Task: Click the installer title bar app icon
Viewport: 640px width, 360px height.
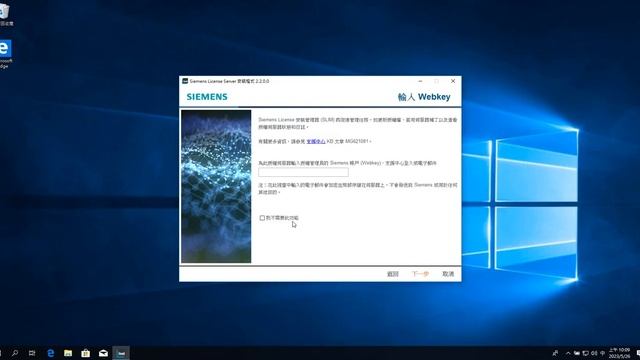Action: pos(185,81)
